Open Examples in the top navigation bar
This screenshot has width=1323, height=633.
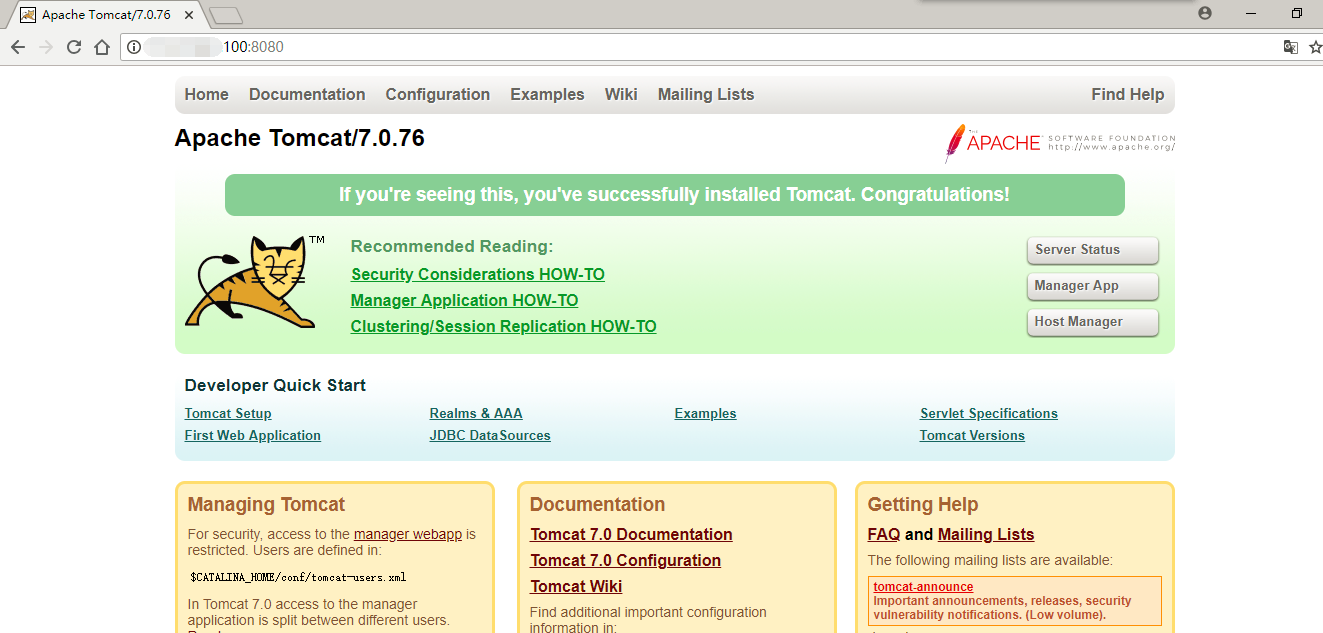coord(547,95)
